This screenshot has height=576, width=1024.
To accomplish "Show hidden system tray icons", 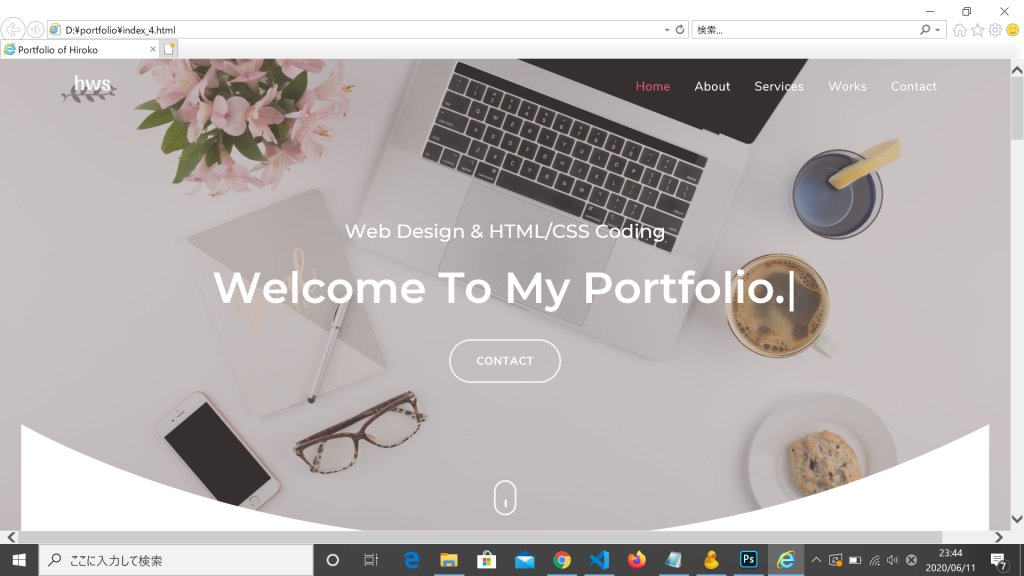I will 816,560.
